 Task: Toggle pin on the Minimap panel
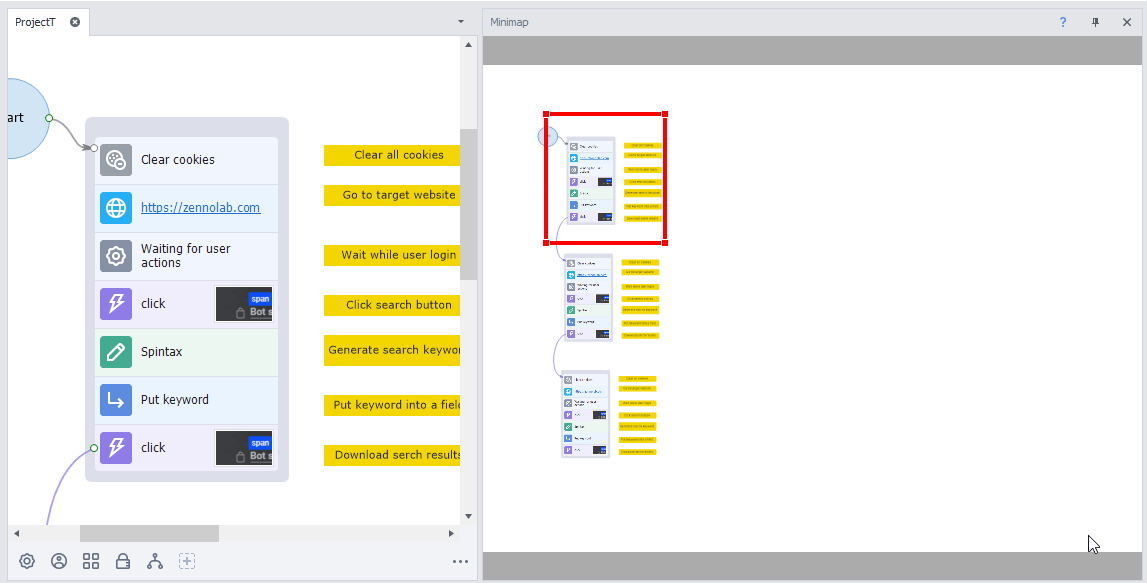click(x=1095, y=22)
